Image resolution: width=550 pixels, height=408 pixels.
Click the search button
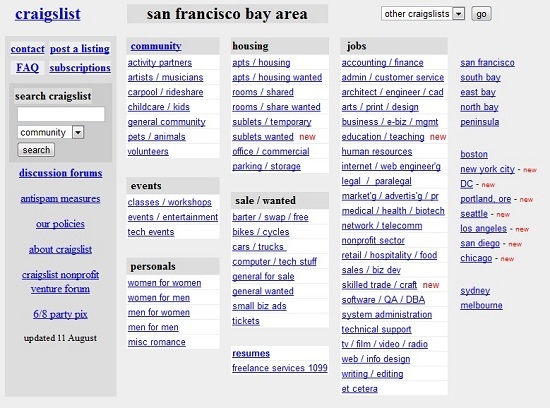click(36, 150)
